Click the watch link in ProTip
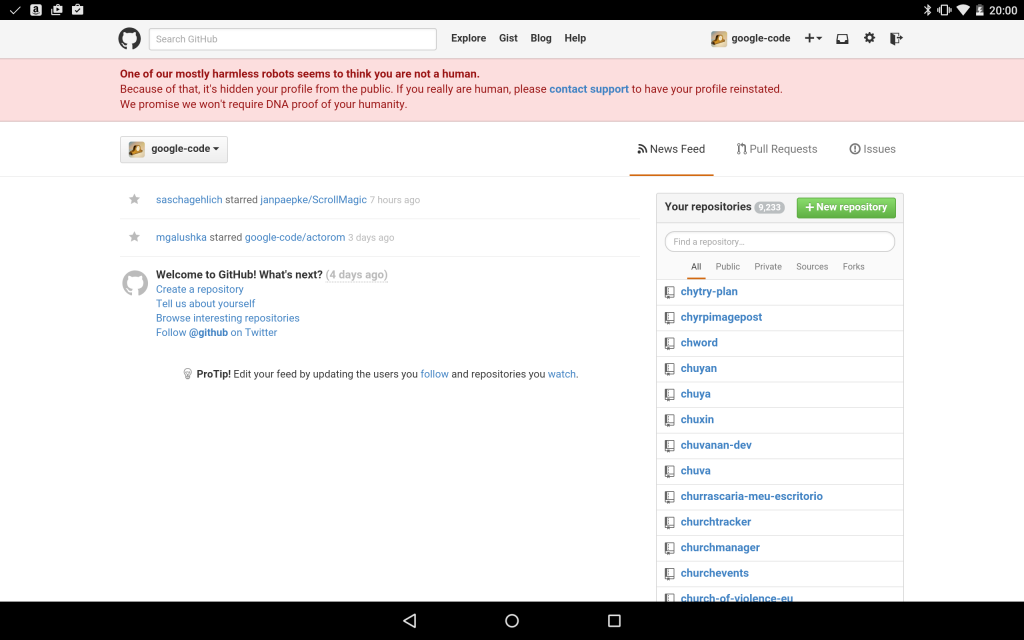The image size is (1024, 640). pos(562,374)
